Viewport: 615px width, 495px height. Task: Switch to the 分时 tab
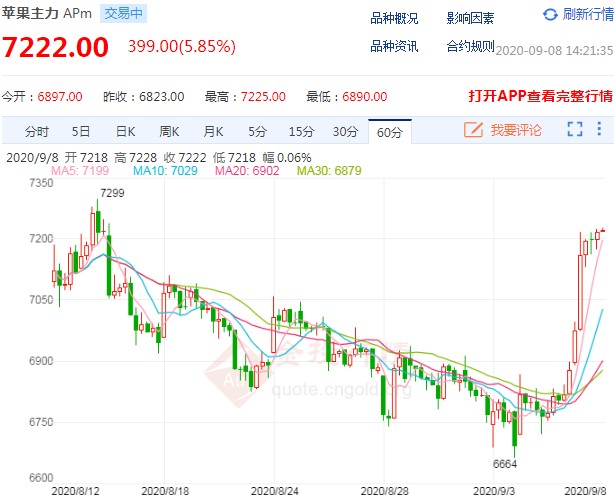point(37,131)
